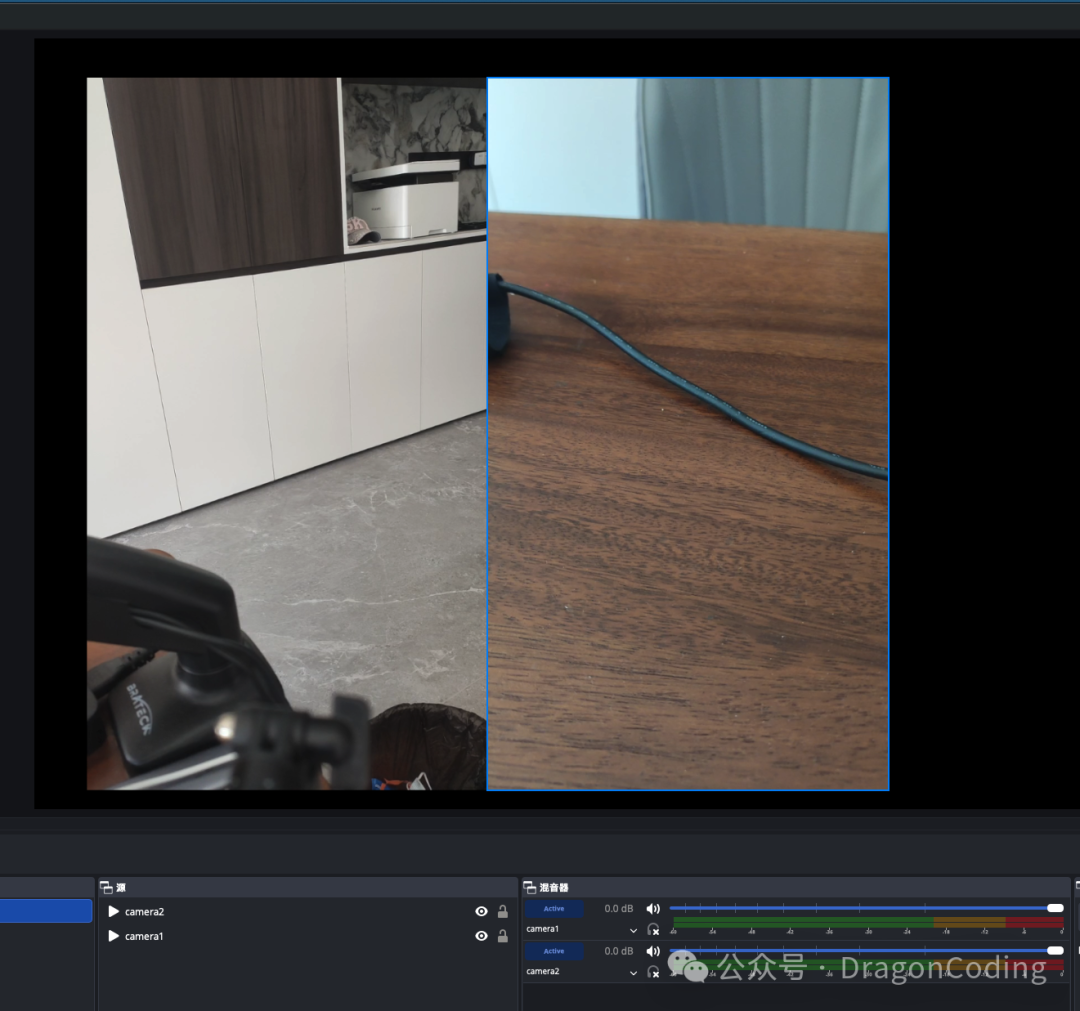Open the camera2 mixer options chevron
Image resolution: width=1080 pixels, height=1011 pixels.
pos(633,972)
